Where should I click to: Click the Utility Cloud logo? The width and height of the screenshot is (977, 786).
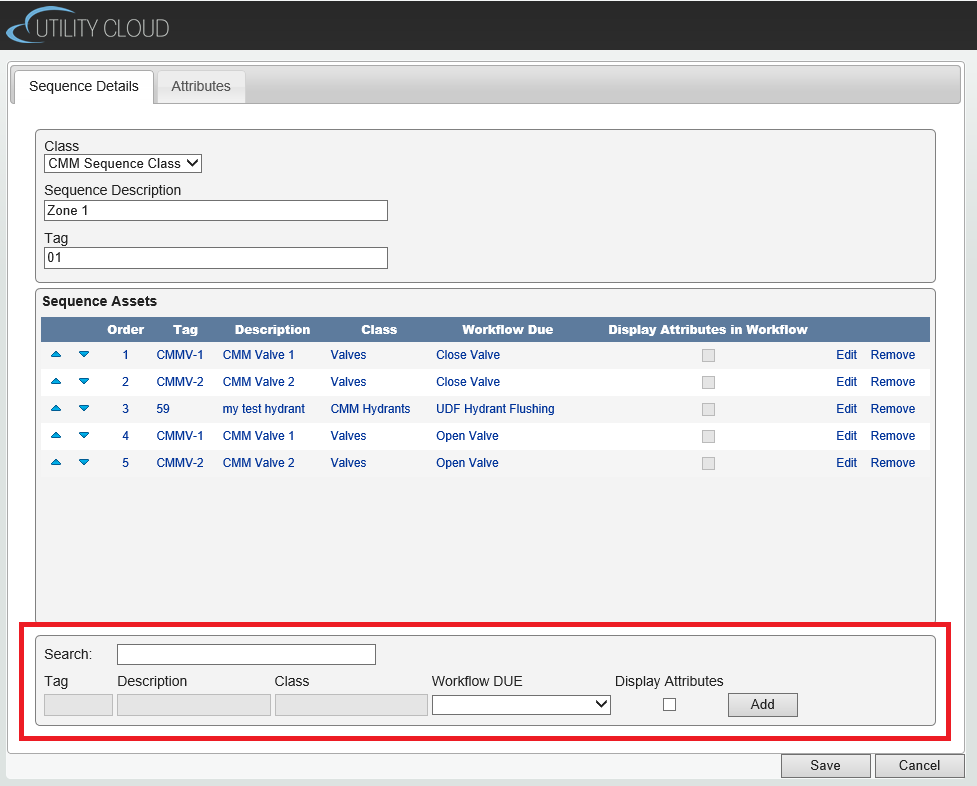click(88, 27)
